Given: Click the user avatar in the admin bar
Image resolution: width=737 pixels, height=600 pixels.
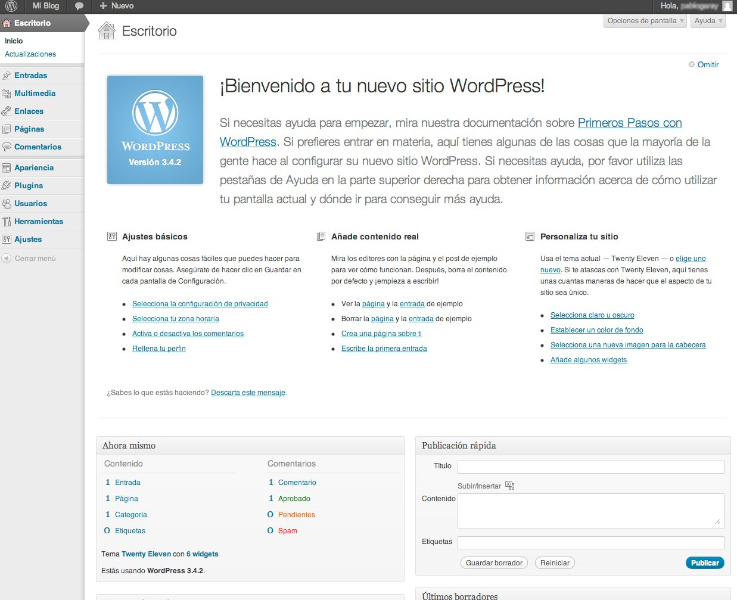Looking at the screenshot, I should point(727,6).
